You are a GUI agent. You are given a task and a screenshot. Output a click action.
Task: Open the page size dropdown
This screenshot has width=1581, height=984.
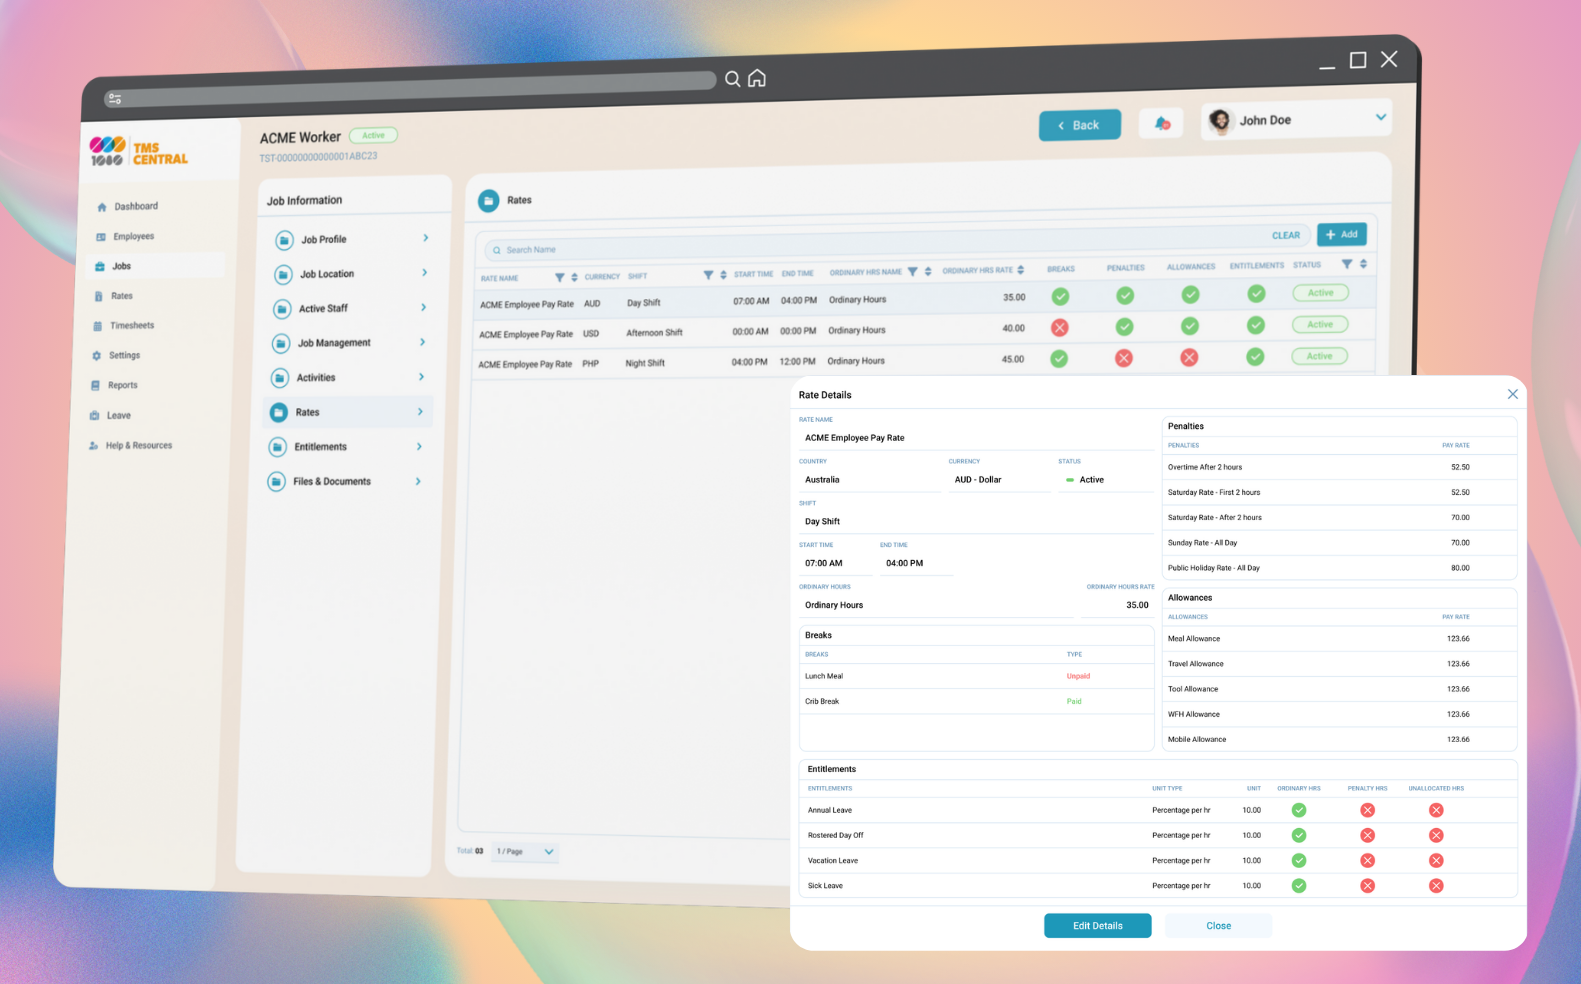(548, 852)
